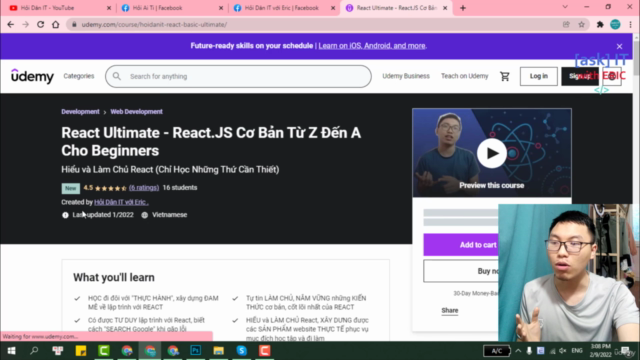Switch to Hỏi Dân IT với Eric Facebook tab
Viewport: 640px width, 360px height.
pos(284,8)
